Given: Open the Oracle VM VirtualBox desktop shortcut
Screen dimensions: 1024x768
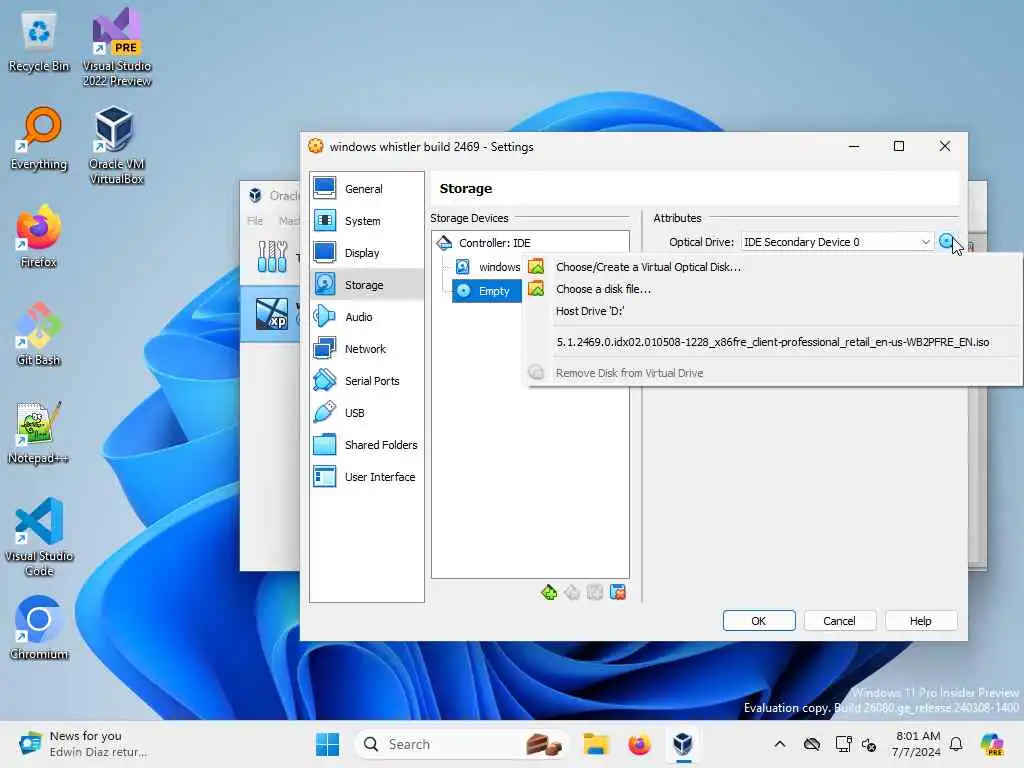Looking at the screenshot, I should tap(117, 146).
